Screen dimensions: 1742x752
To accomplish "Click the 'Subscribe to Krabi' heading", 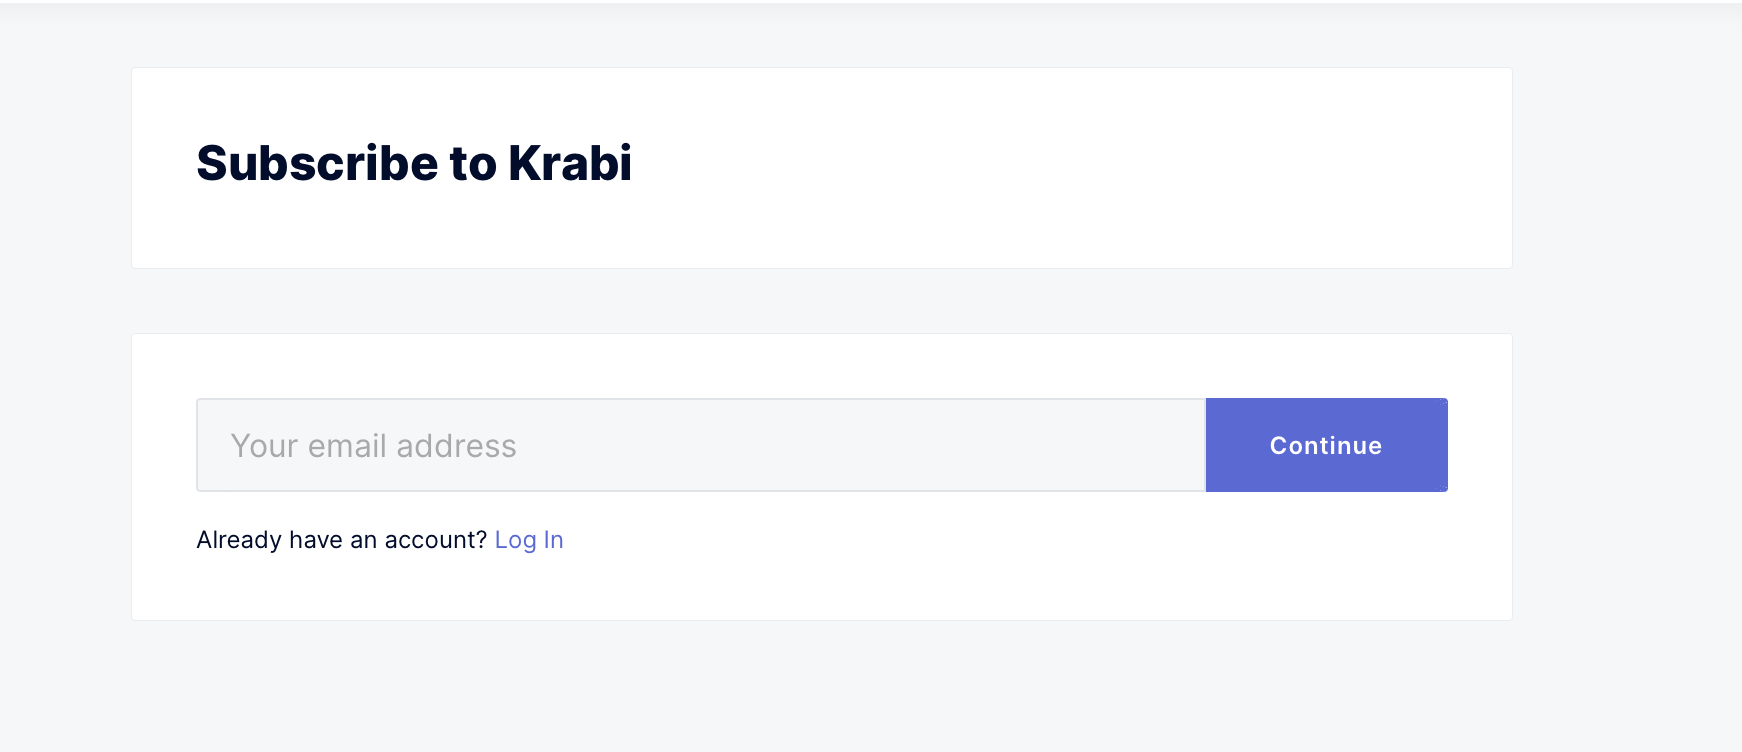I will [x=415, y=162].
